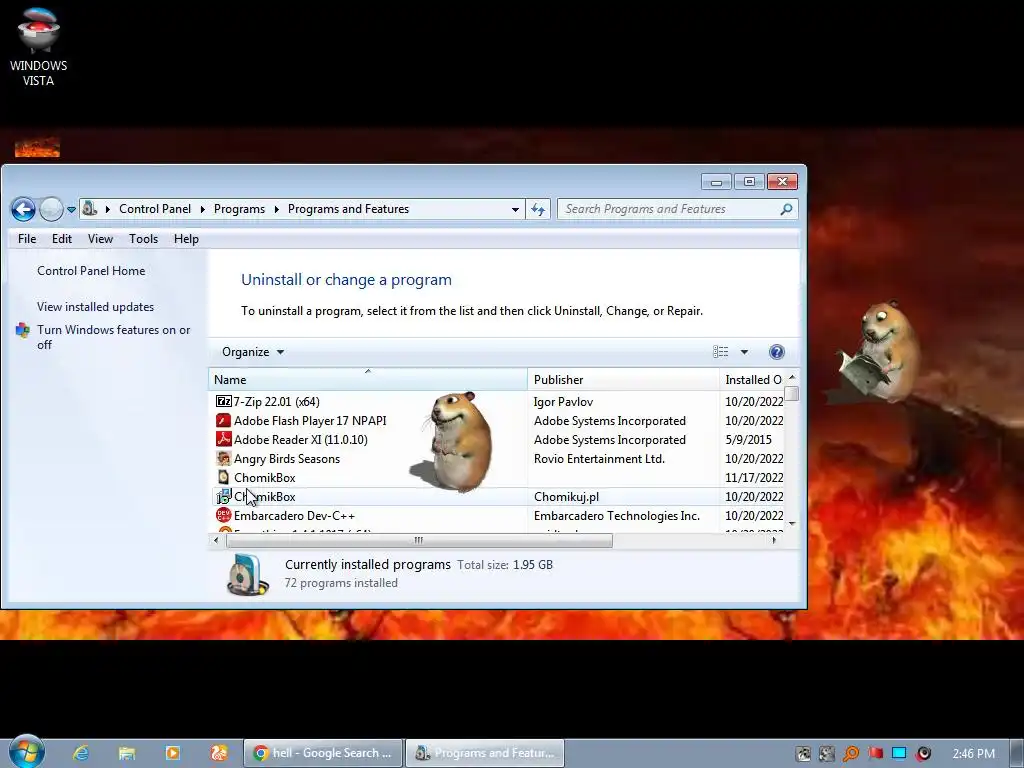
Task: Click Programs and Features taskbar button
Action: (485, 753)
